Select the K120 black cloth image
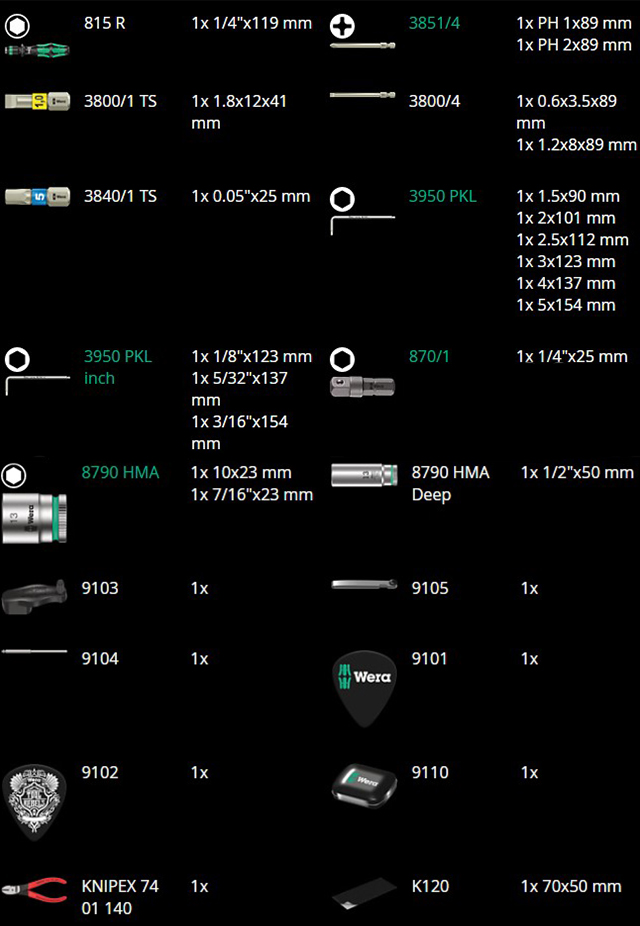The width and height of the screenshot is (640, 926). [364, 892]
